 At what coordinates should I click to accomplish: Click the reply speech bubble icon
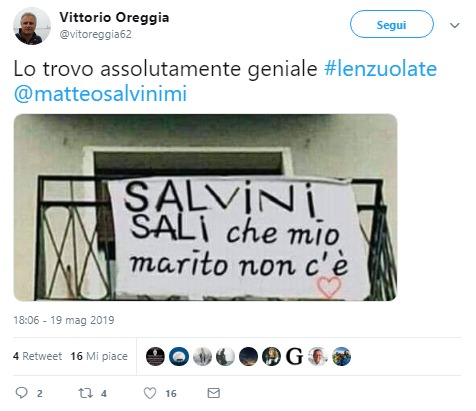pos(22,393)
